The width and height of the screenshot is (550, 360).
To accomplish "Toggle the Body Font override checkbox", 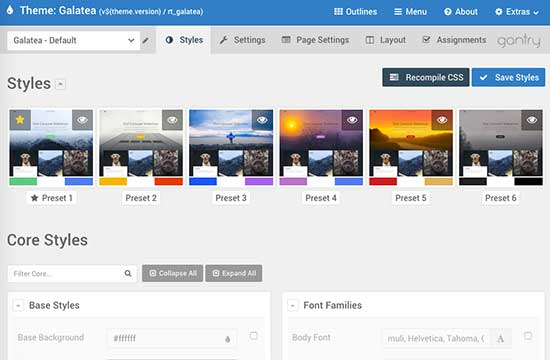I will coord(528,336).
